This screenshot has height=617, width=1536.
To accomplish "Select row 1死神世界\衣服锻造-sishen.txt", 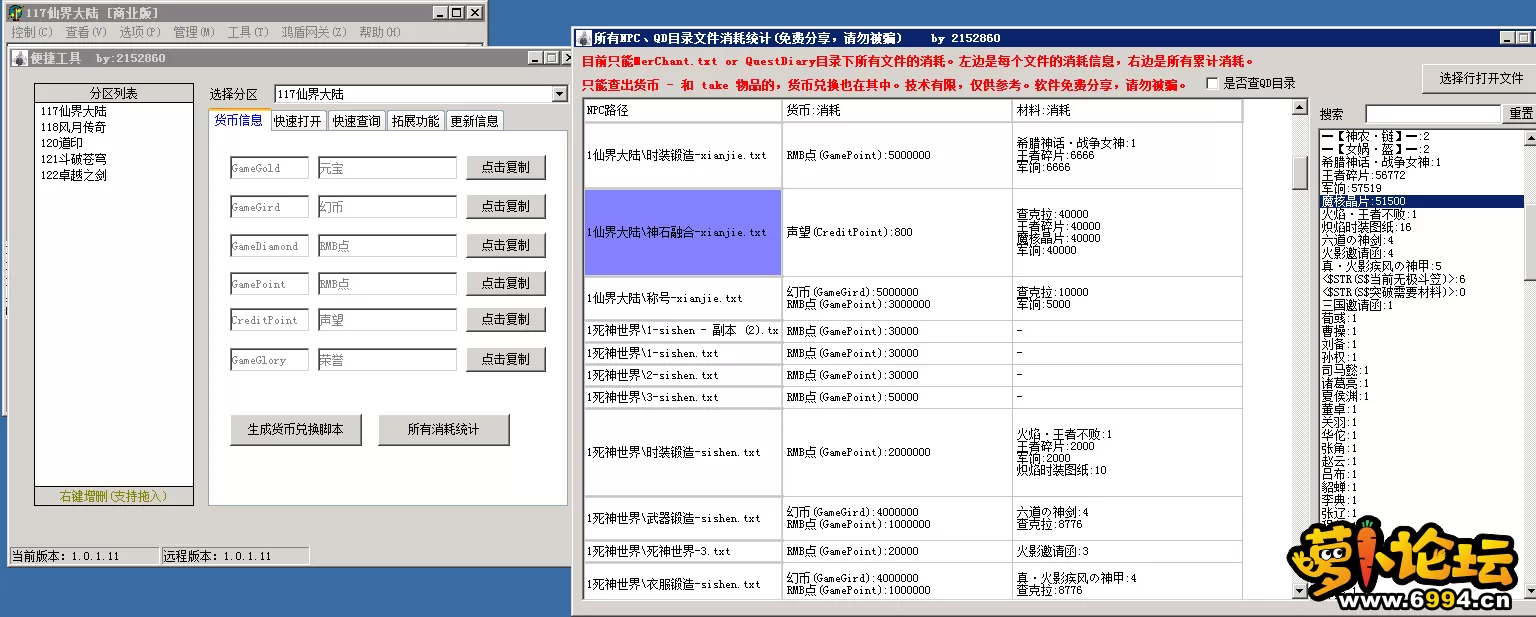I will (x=682, y=584).
